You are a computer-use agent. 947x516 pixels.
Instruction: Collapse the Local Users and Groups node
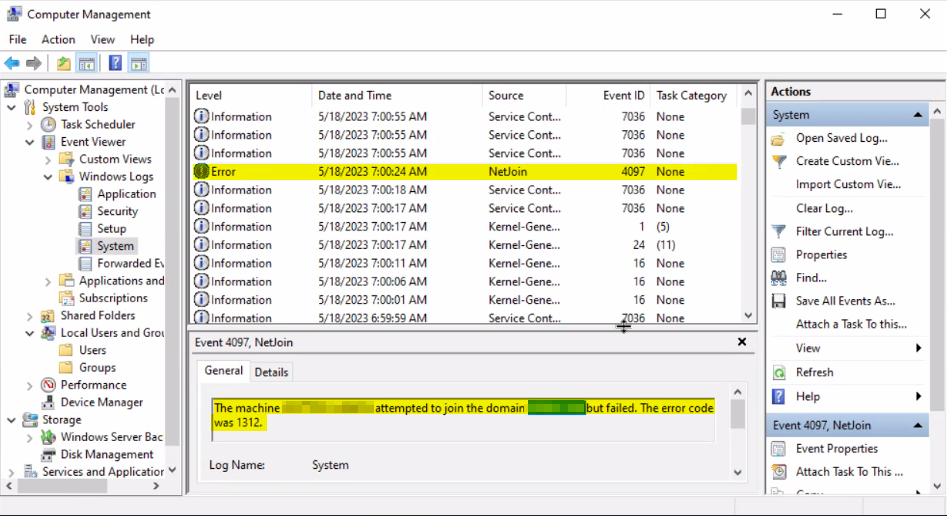click(30, 334)
